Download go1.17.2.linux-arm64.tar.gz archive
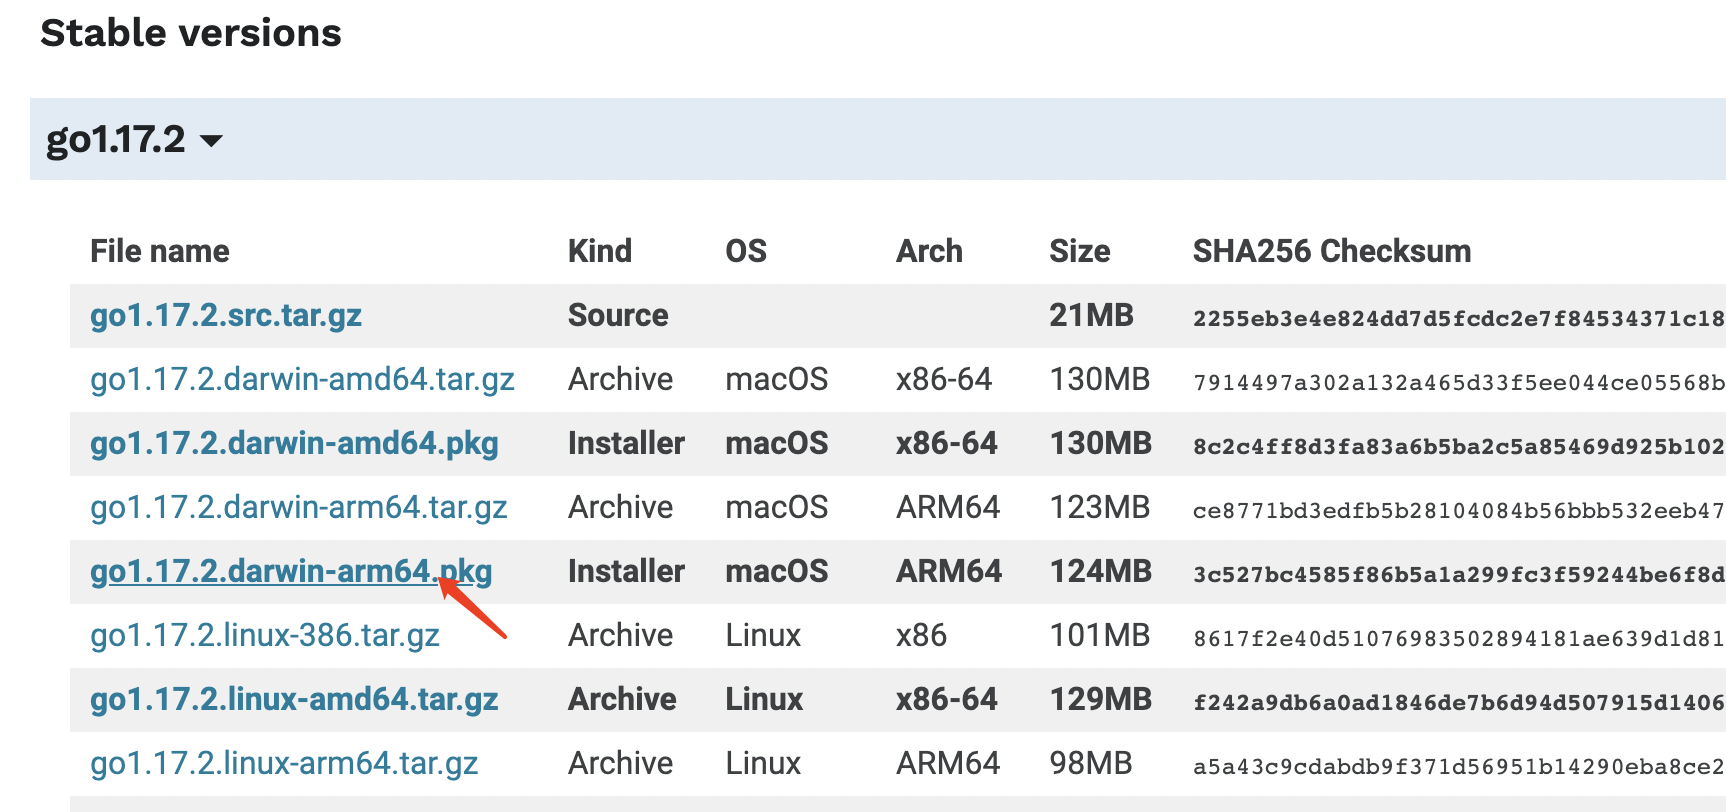Image resolution: width=1726 pixels, height=812 pixels. coord(284,764)
